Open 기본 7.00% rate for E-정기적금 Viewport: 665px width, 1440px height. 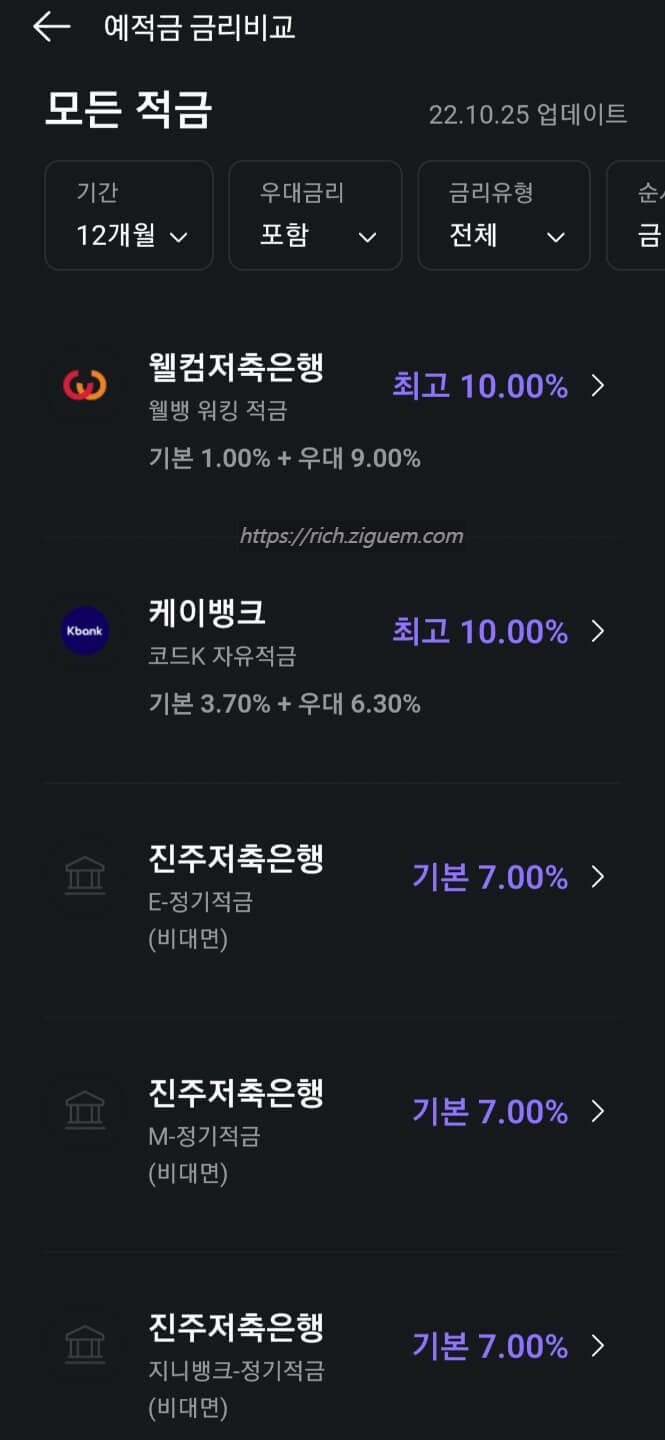[x=491, y=876]
